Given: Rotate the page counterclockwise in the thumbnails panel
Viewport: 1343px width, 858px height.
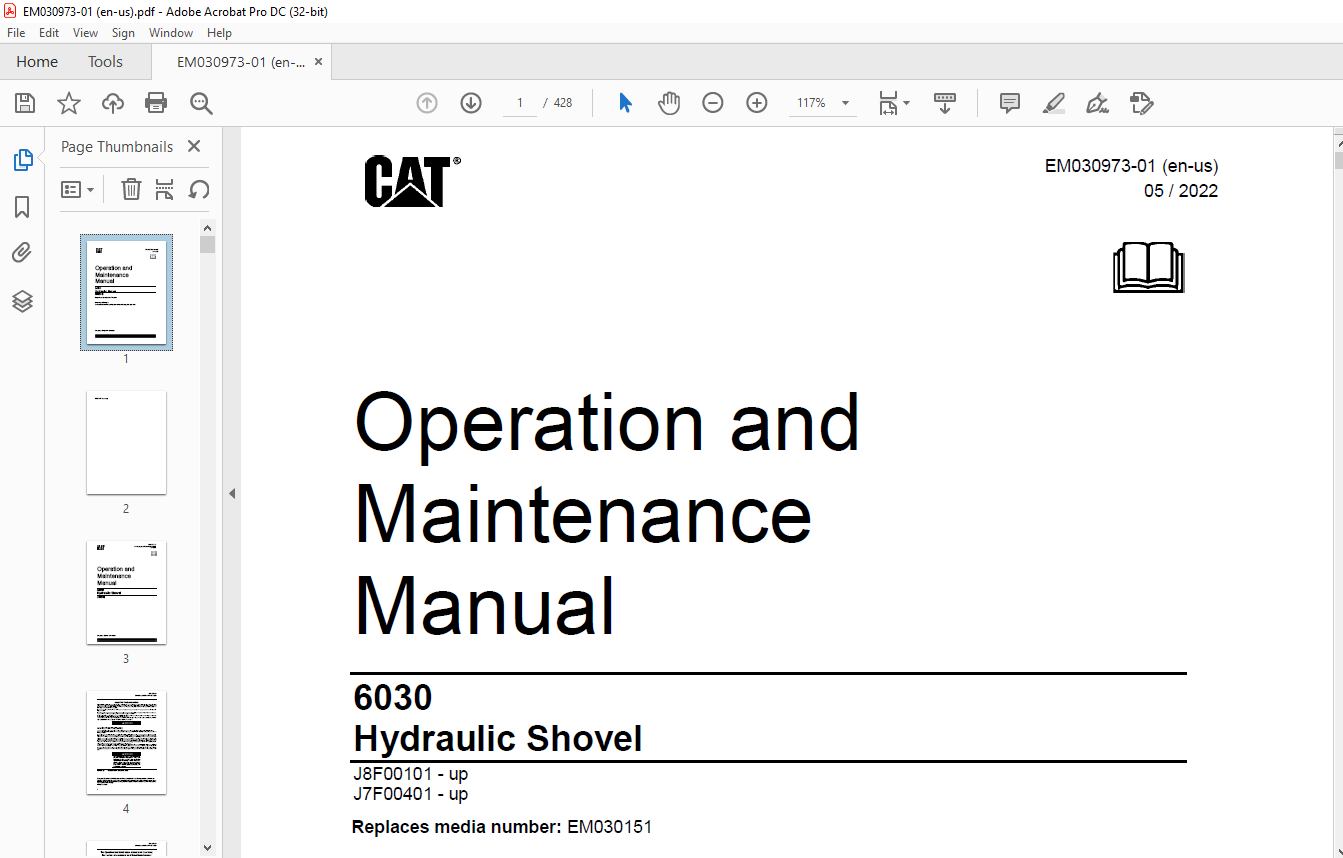Looking at the screenshot, I should (199, 189).
